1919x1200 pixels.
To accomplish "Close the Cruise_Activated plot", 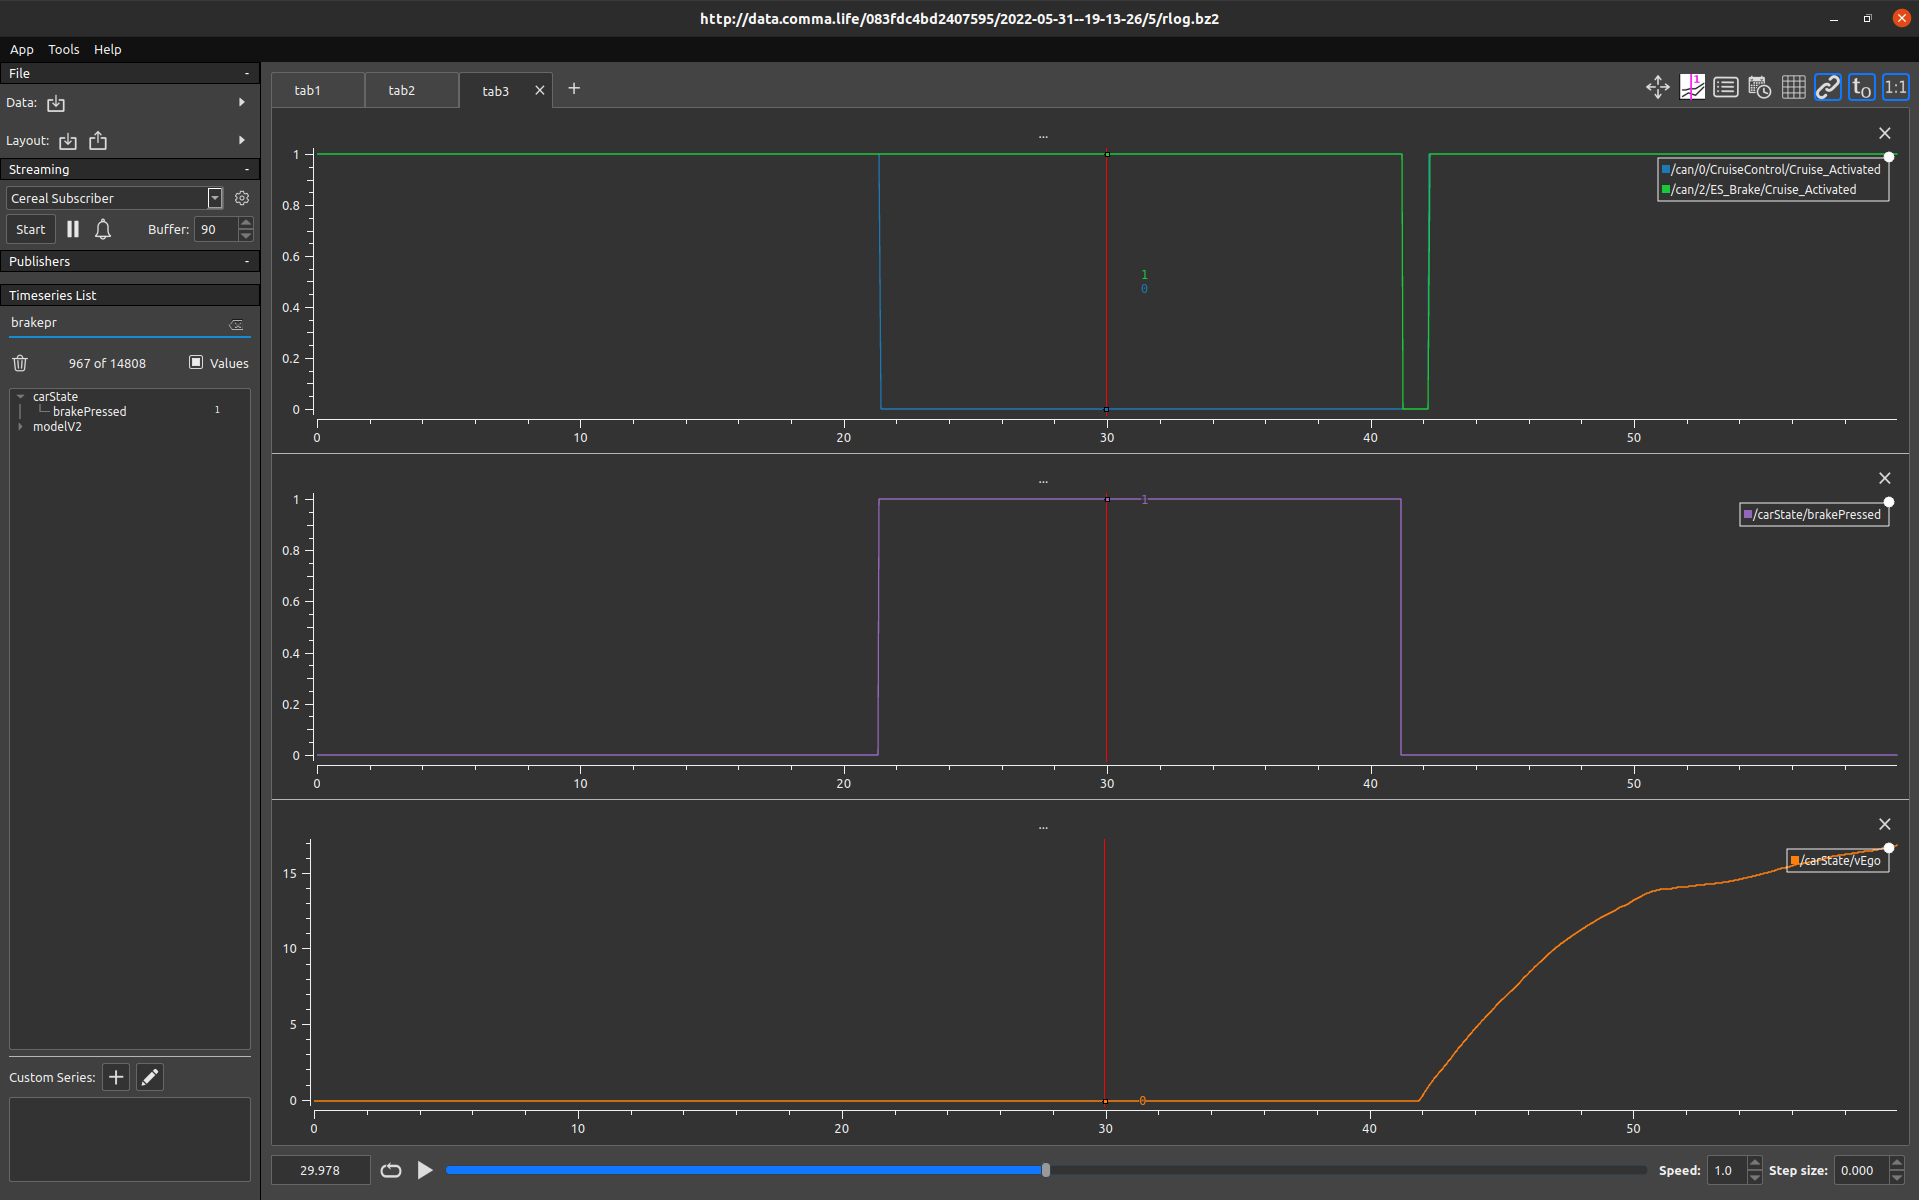I will coord(1885,133).
